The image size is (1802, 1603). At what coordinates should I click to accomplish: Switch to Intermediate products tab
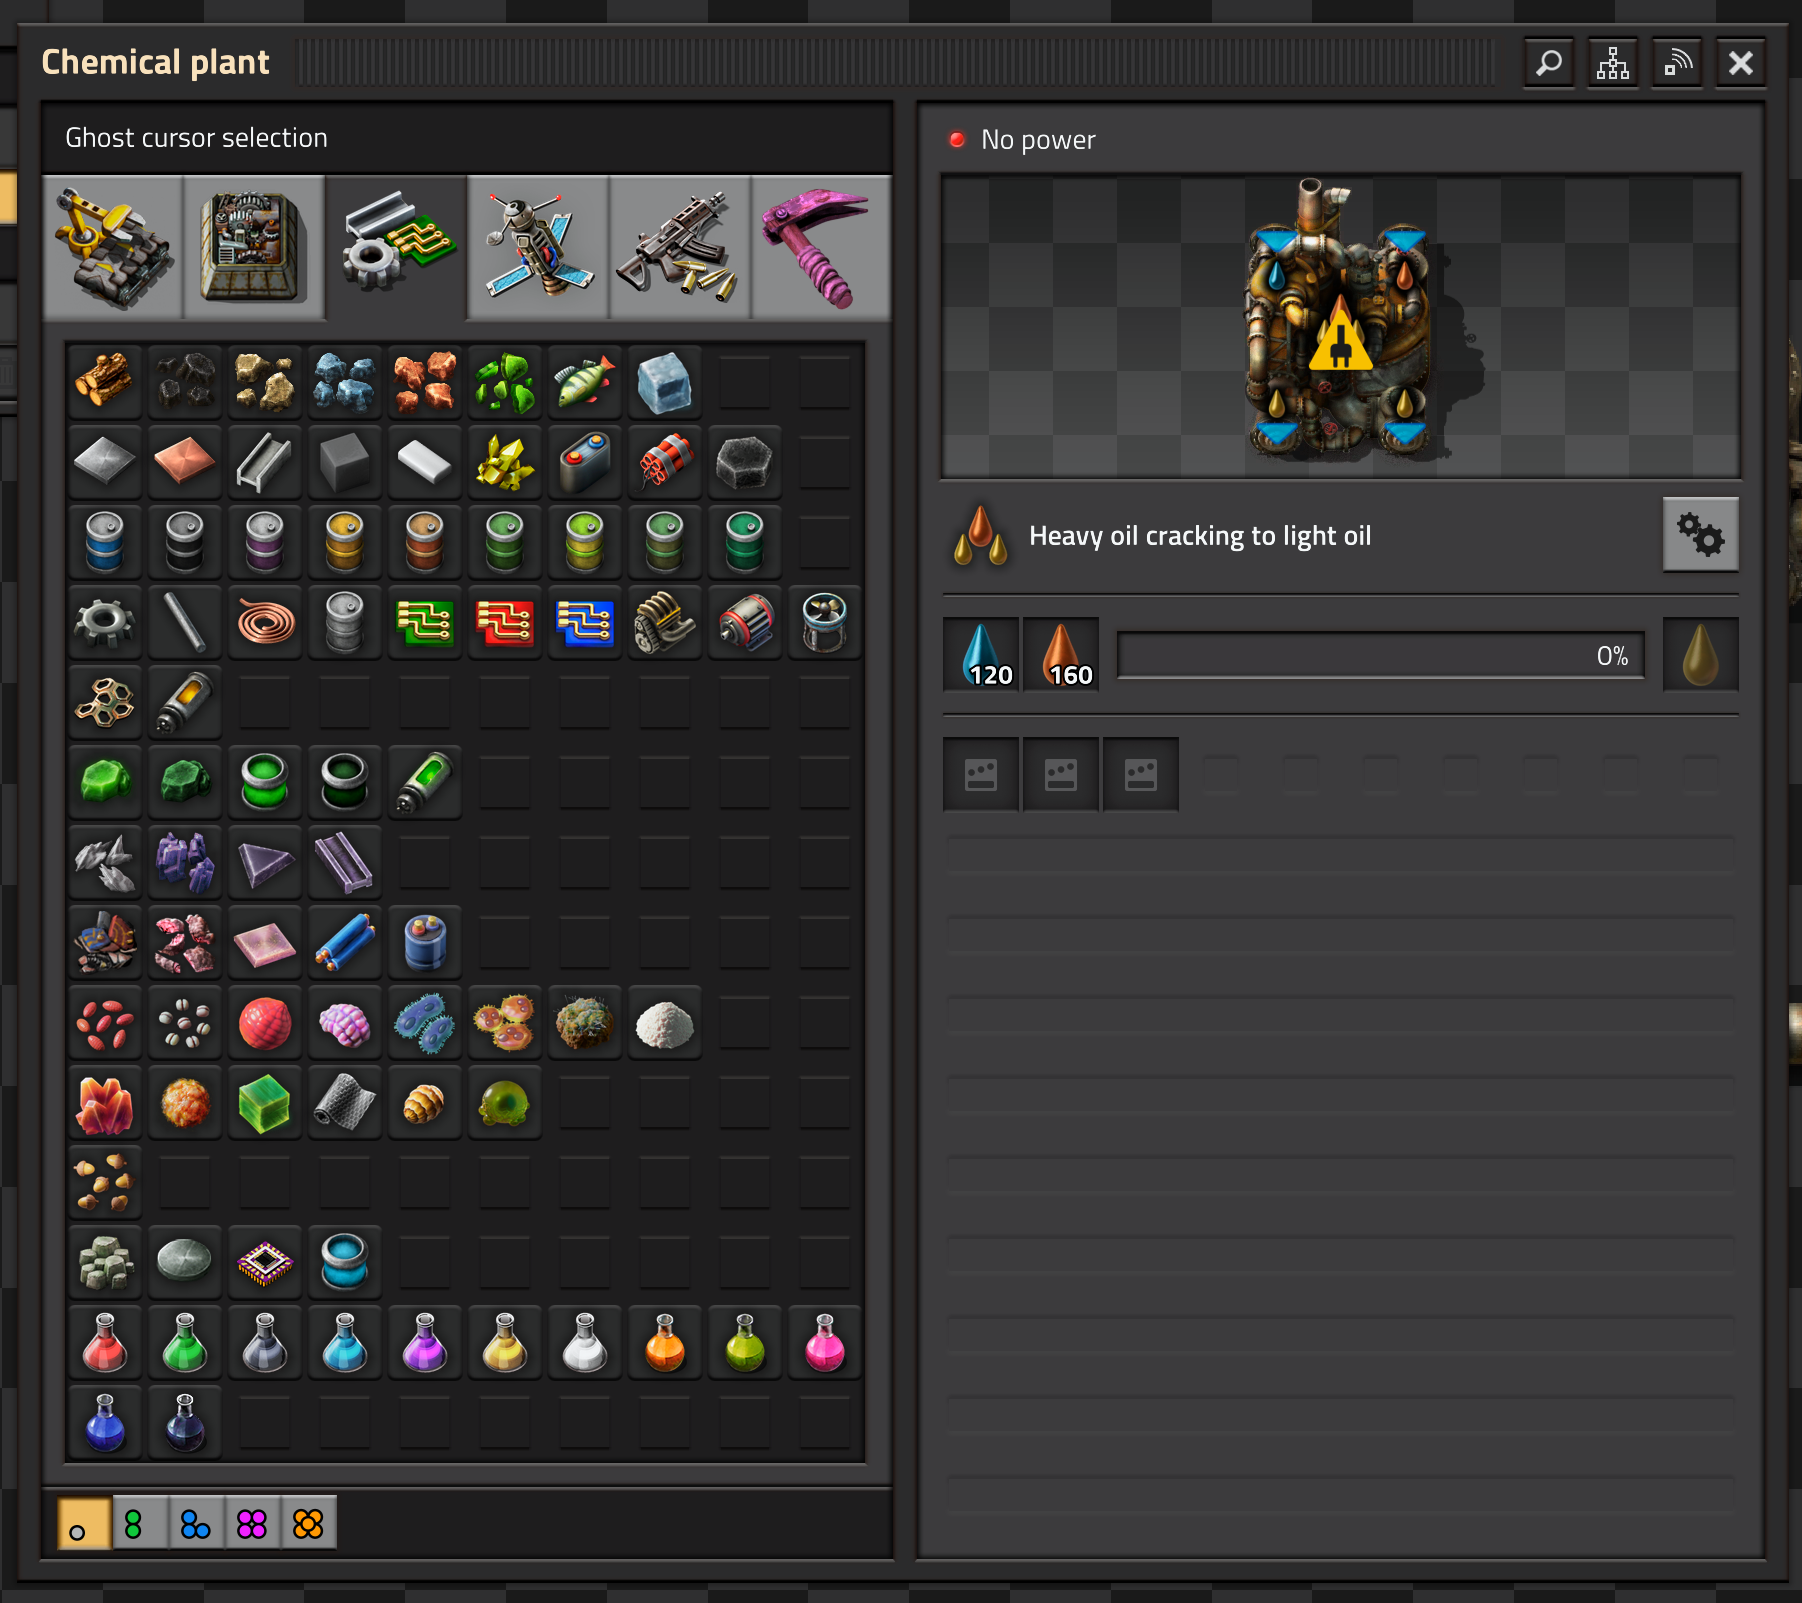[396, 247]
